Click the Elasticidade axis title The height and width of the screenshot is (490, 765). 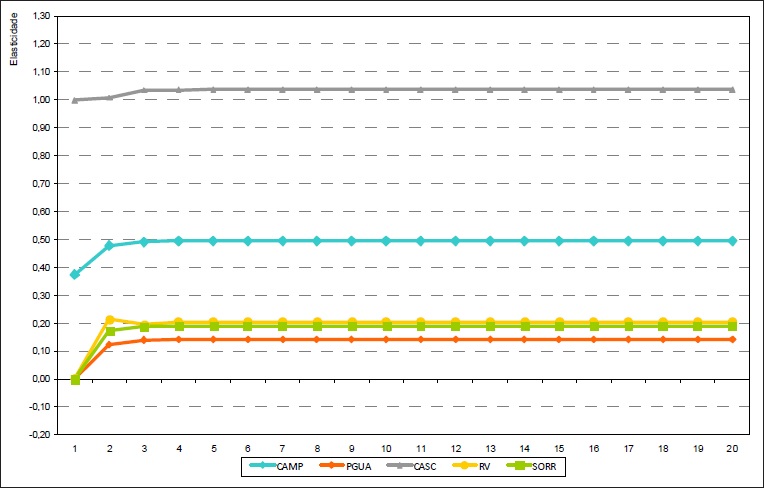pos(15,39)
